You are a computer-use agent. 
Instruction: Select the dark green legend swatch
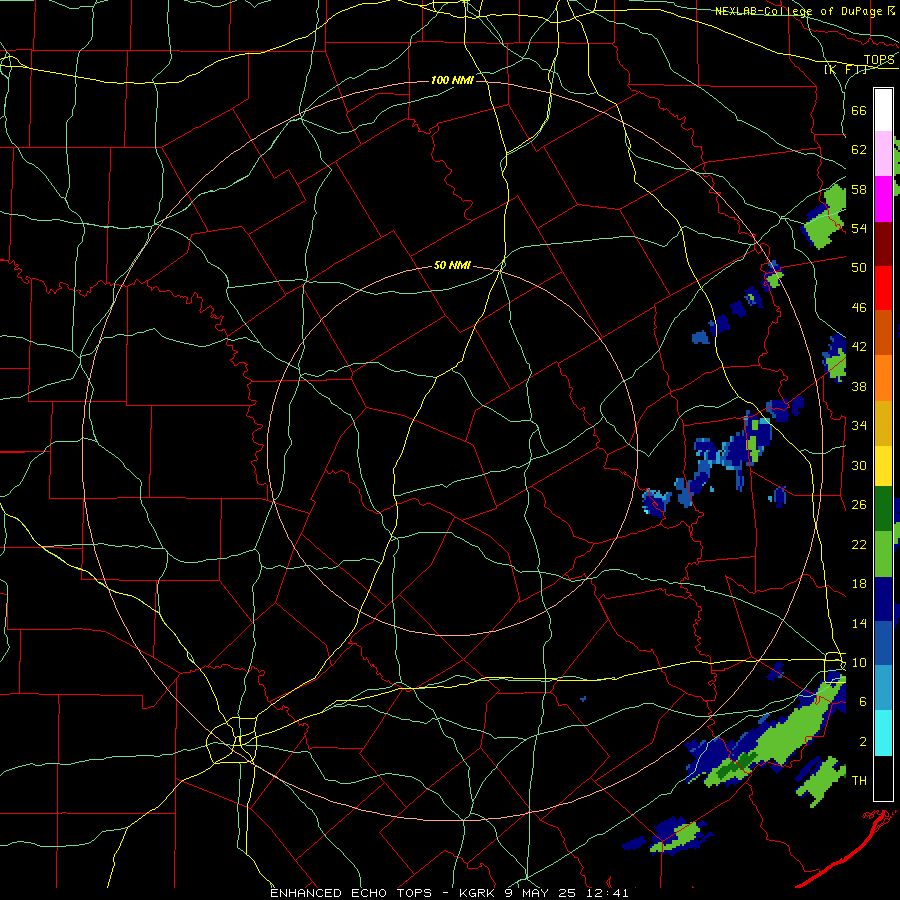883,509
